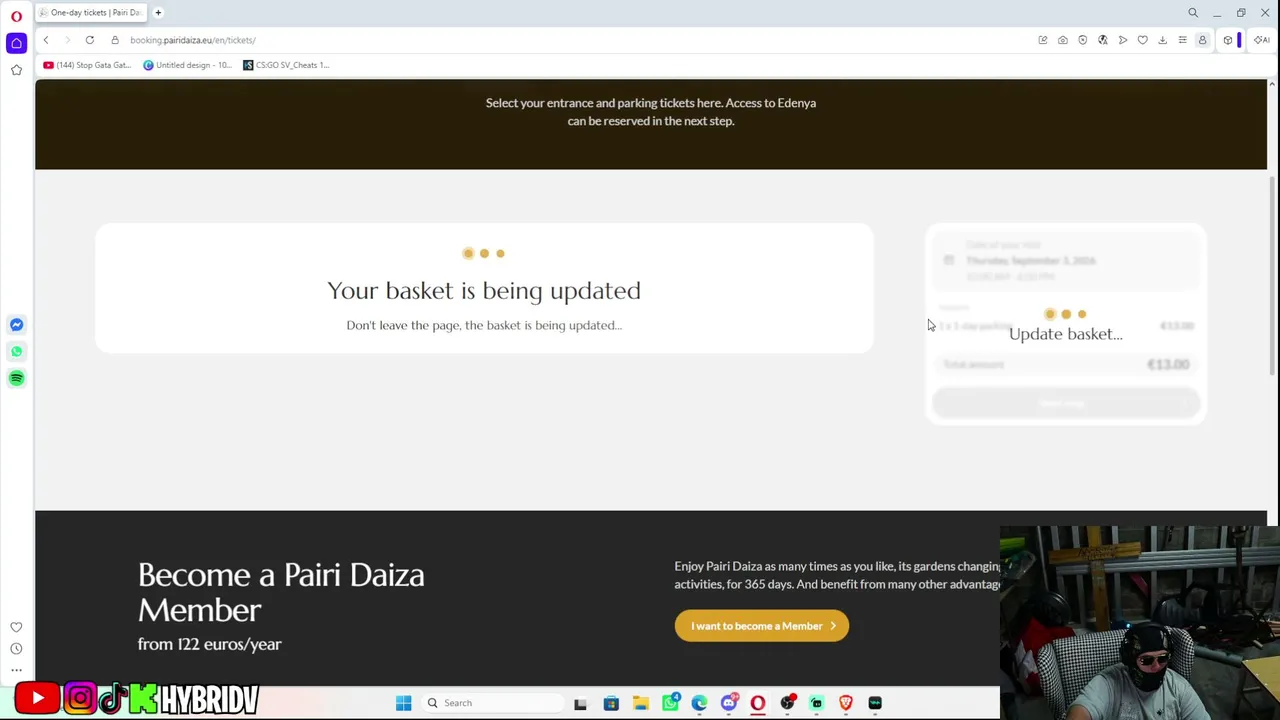Click the 'from 122 euros/year' text
The image size is (1280, 720).
coord(210,644)
